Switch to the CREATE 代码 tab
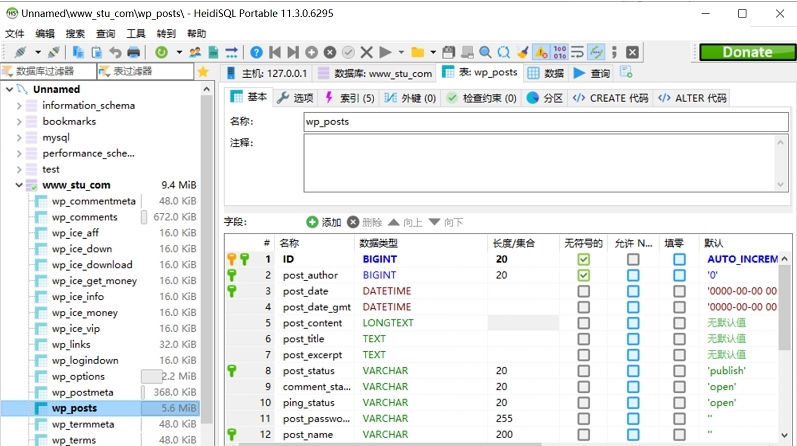The height and width of the screenshot is (446, 797). click(610, 98)
